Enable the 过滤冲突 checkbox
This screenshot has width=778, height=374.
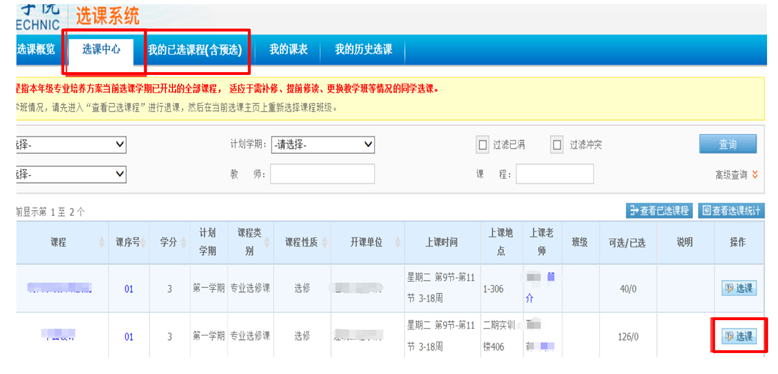coord(557,145)
